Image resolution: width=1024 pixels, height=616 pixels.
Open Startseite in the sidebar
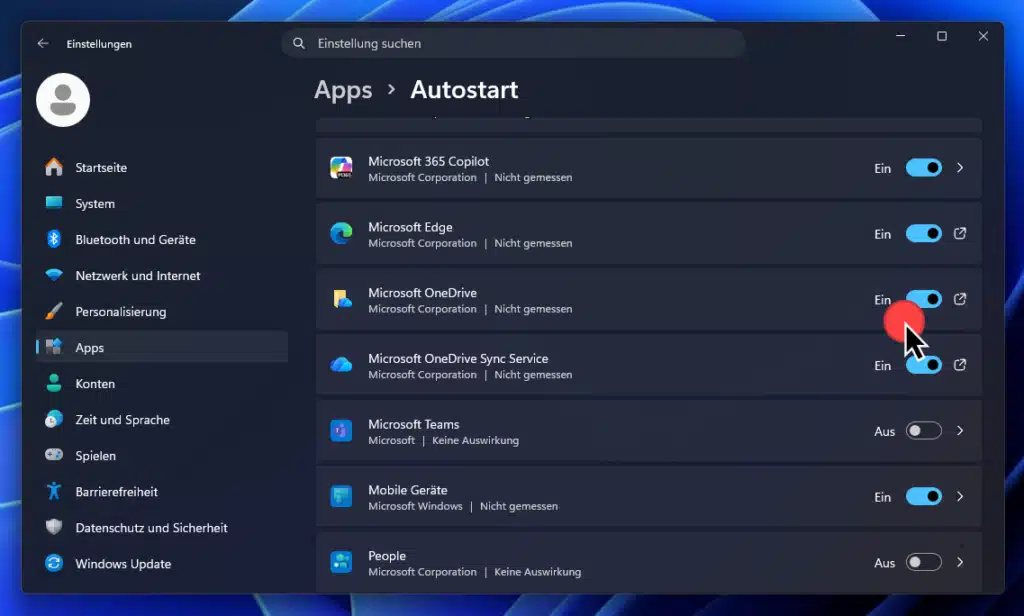[162, 167]
